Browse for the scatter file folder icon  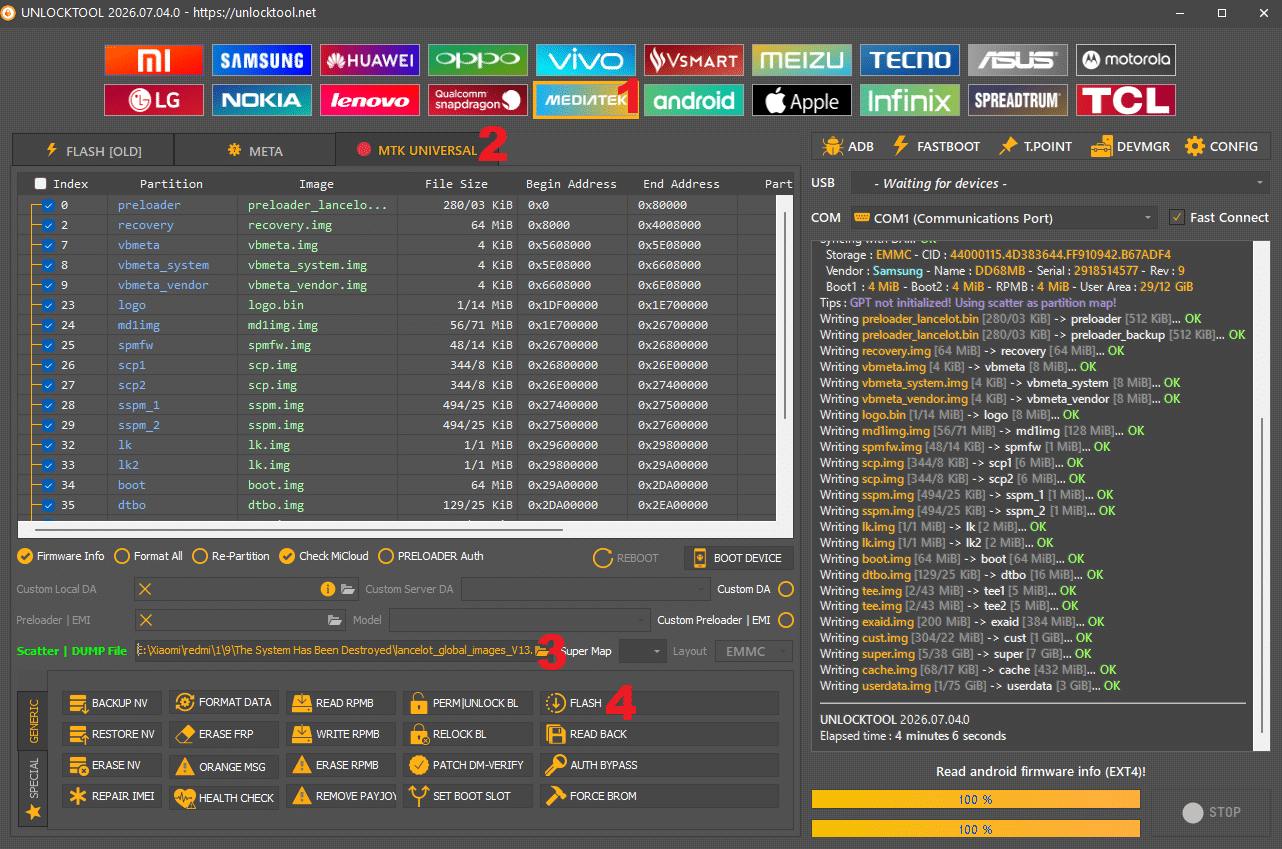pyautogui.click(x=542, y=651)
